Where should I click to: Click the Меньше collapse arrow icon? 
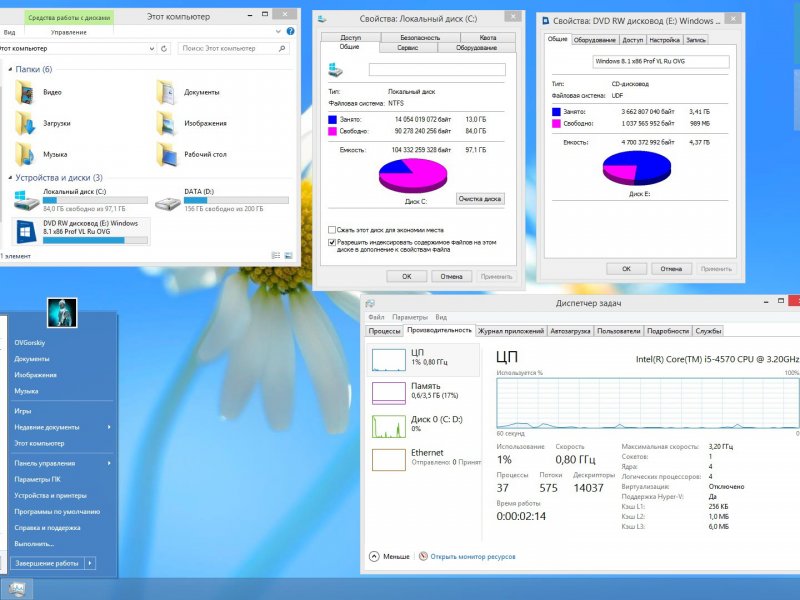pyautogui.click(x=374, y=556)
